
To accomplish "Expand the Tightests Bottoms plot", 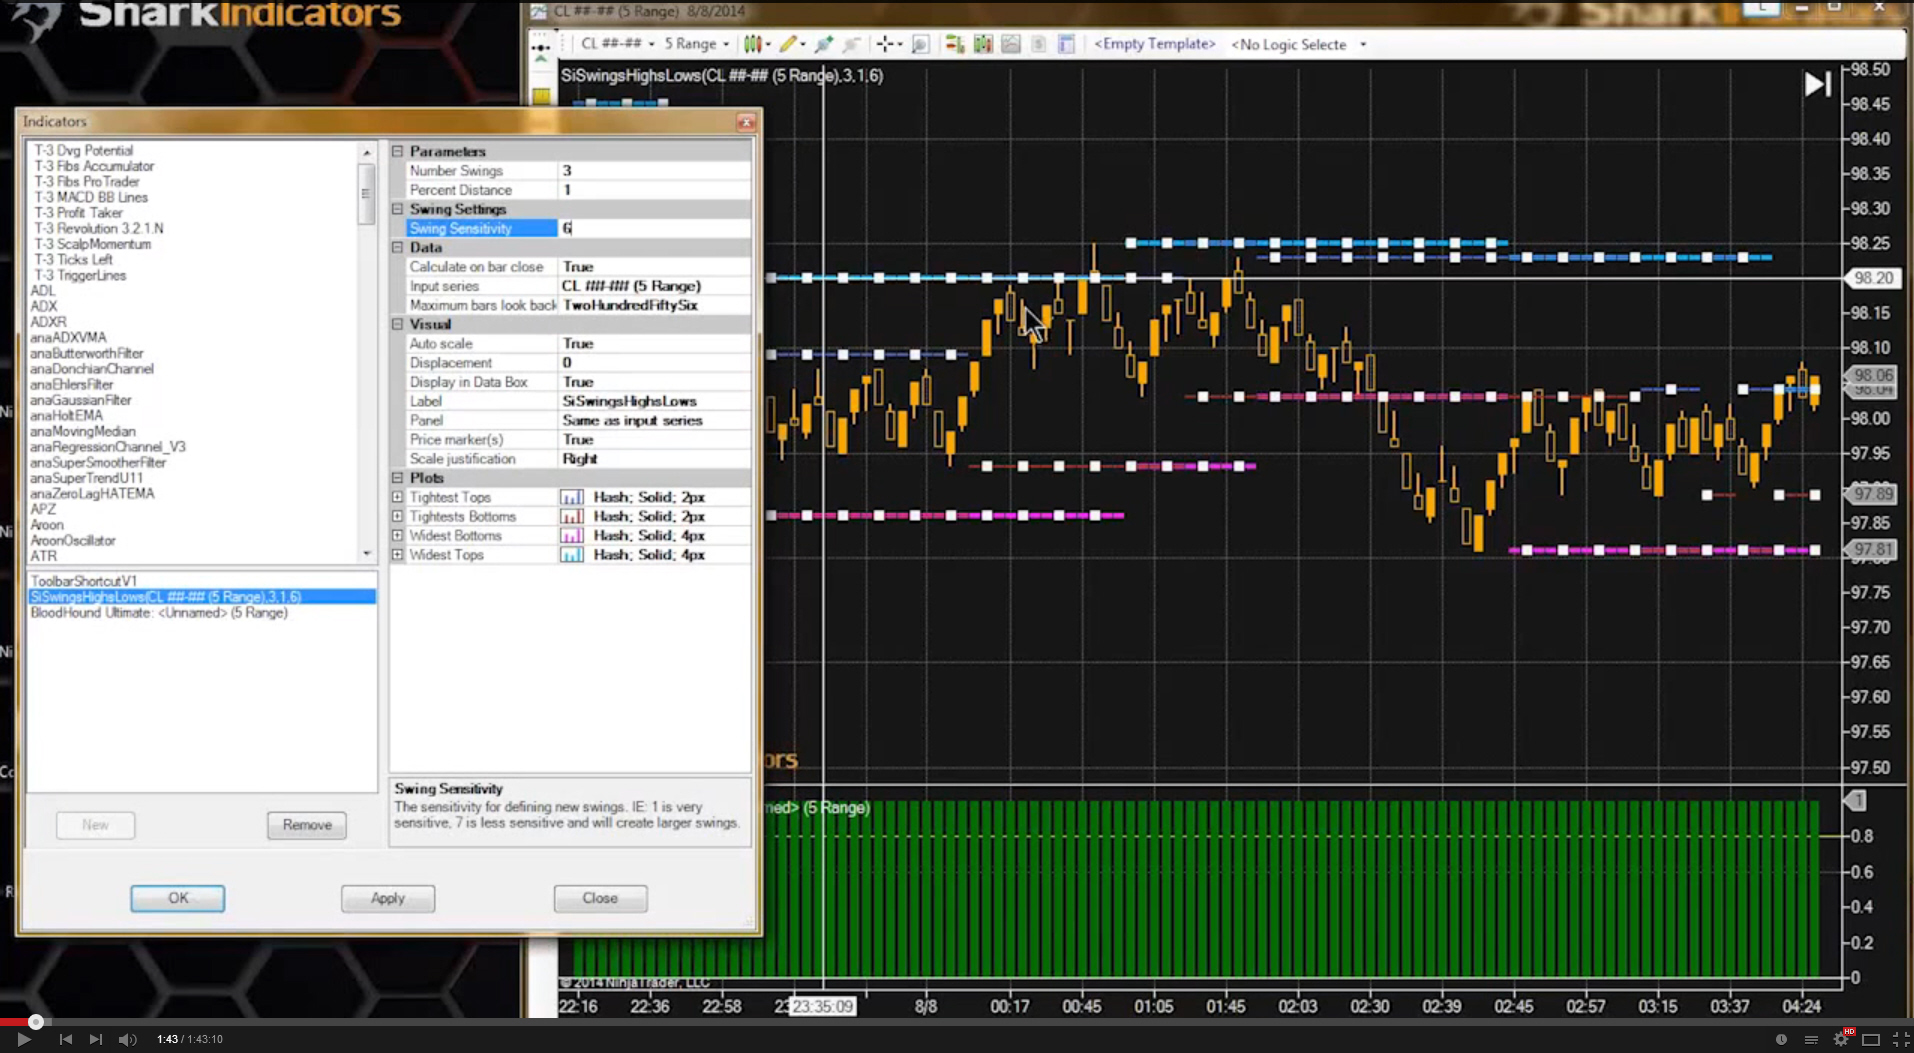I will [x=397, y=516].
